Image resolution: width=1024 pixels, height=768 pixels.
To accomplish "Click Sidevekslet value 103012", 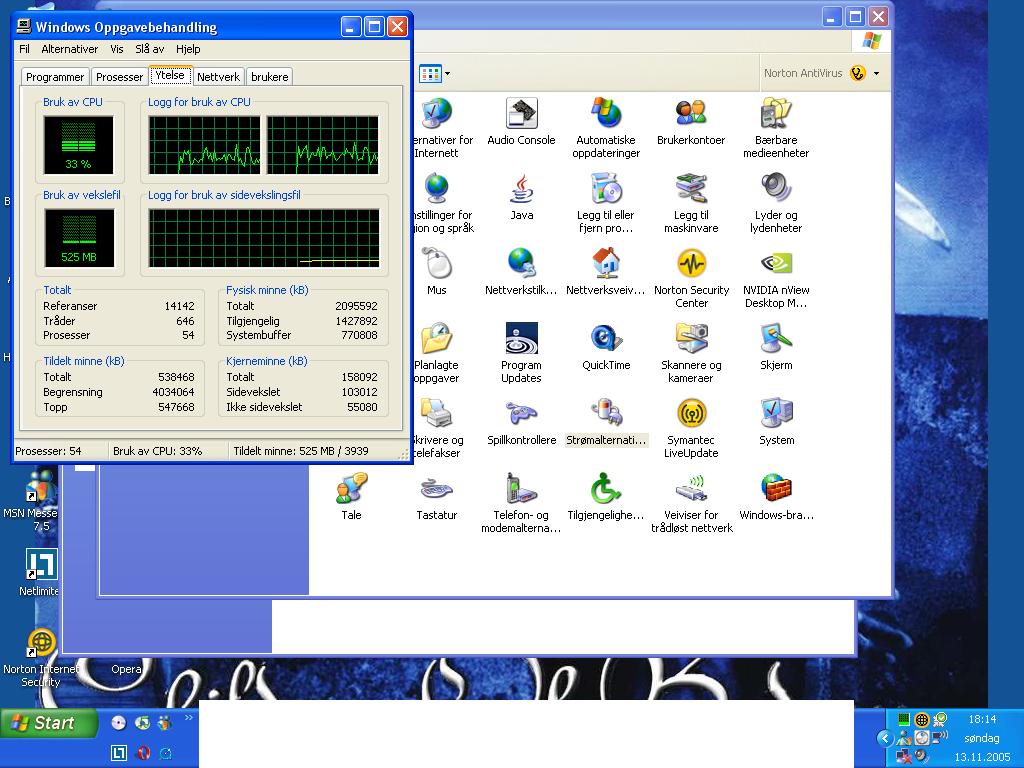I will point(359,392).
